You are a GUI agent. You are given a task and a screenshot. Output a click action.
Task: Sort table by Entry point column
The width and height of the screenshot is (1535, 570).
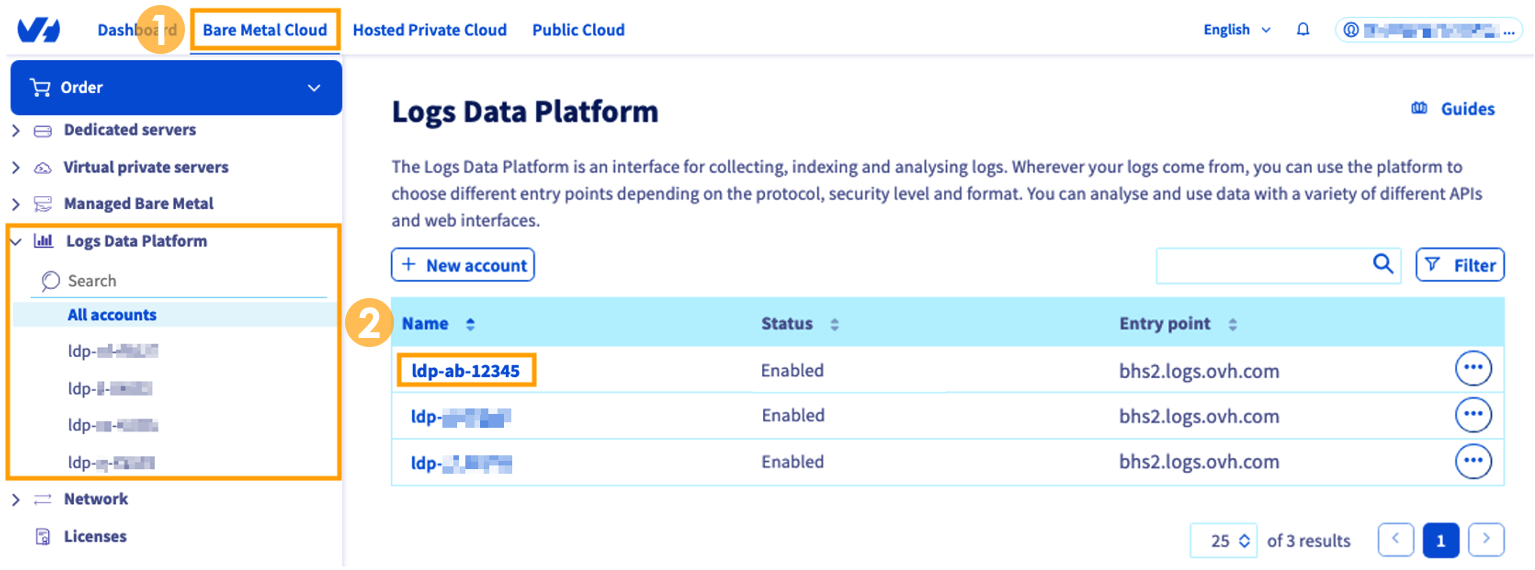coord(1179,324)
